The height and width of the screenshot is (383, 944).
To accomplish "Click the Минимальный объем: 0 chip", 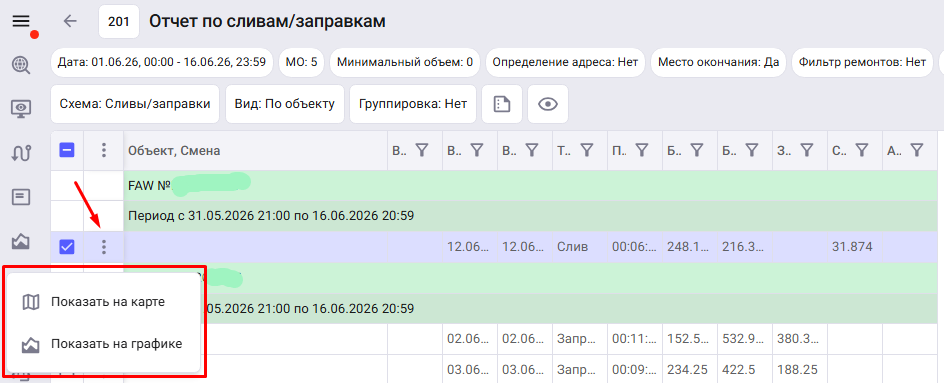I will (405, 62).
